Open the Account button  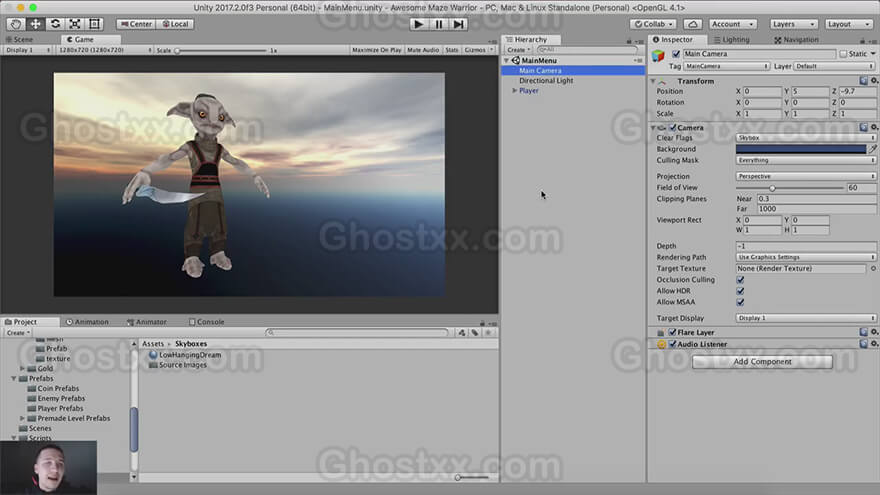(x=732, y=24)
